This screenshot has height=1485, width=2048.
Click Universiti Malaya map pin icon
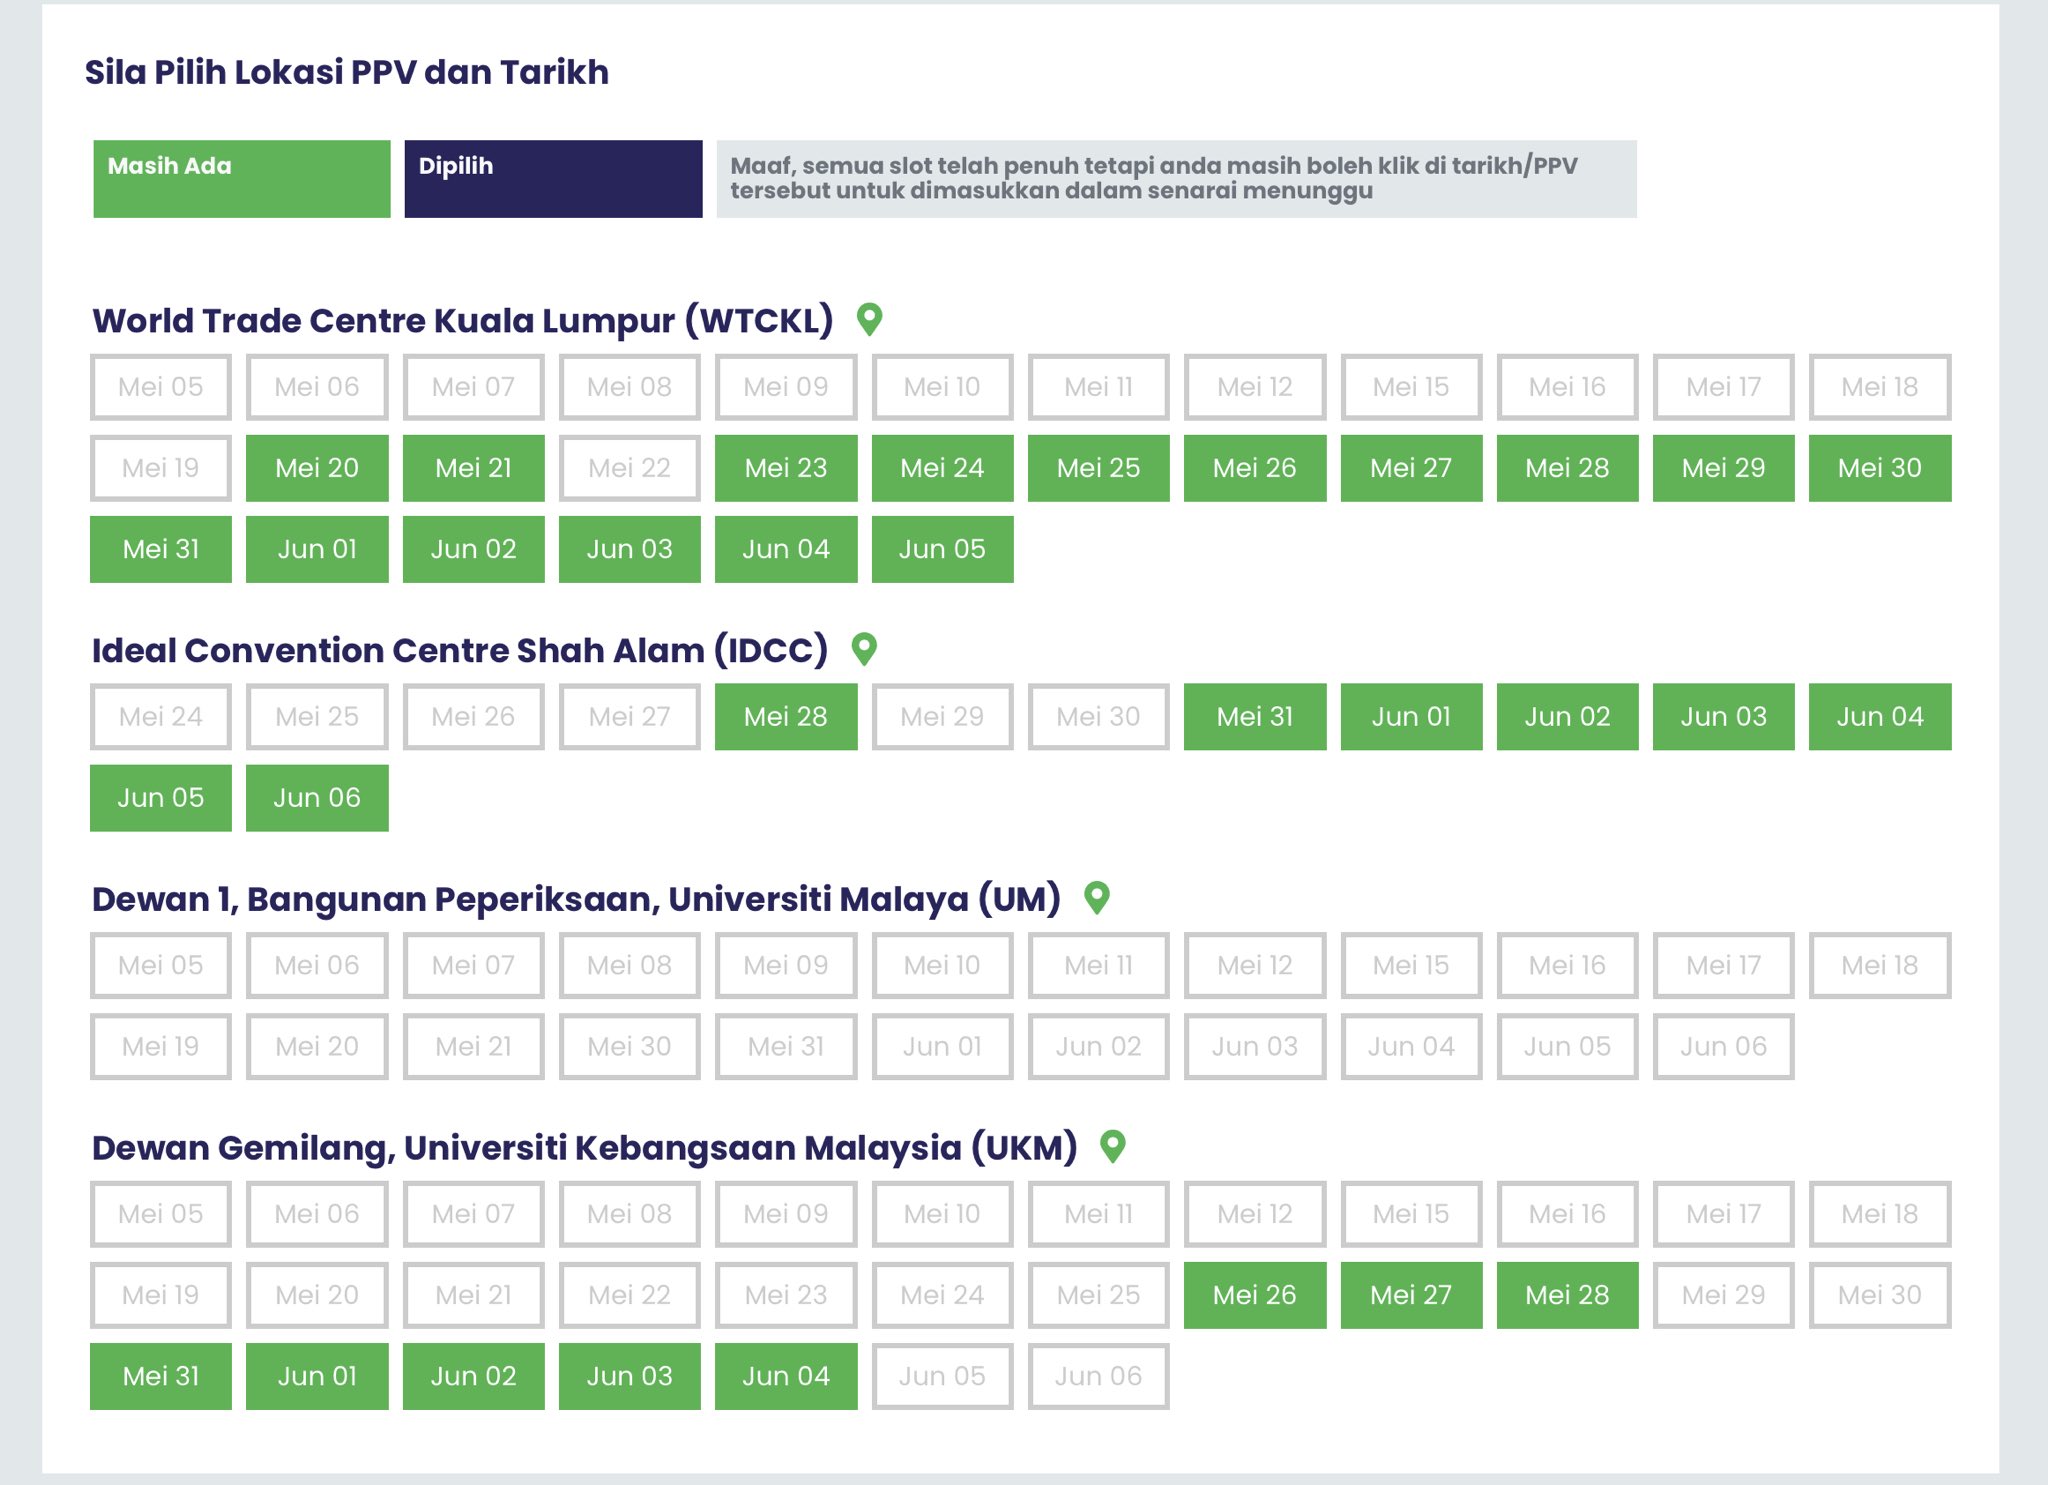[x=1097, y=897]
